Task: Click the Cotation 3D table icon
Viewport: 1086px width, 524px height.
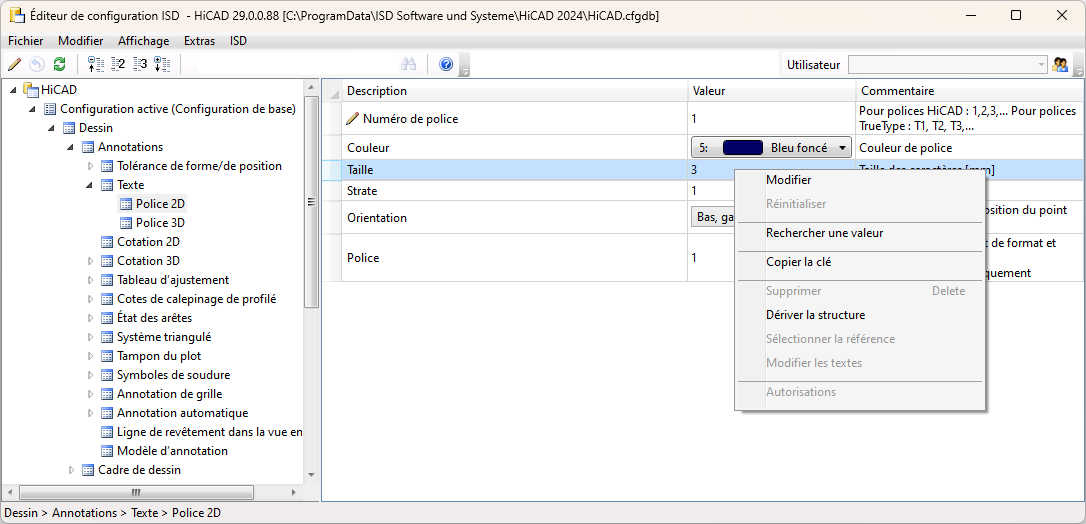Action: pos(107,261)
